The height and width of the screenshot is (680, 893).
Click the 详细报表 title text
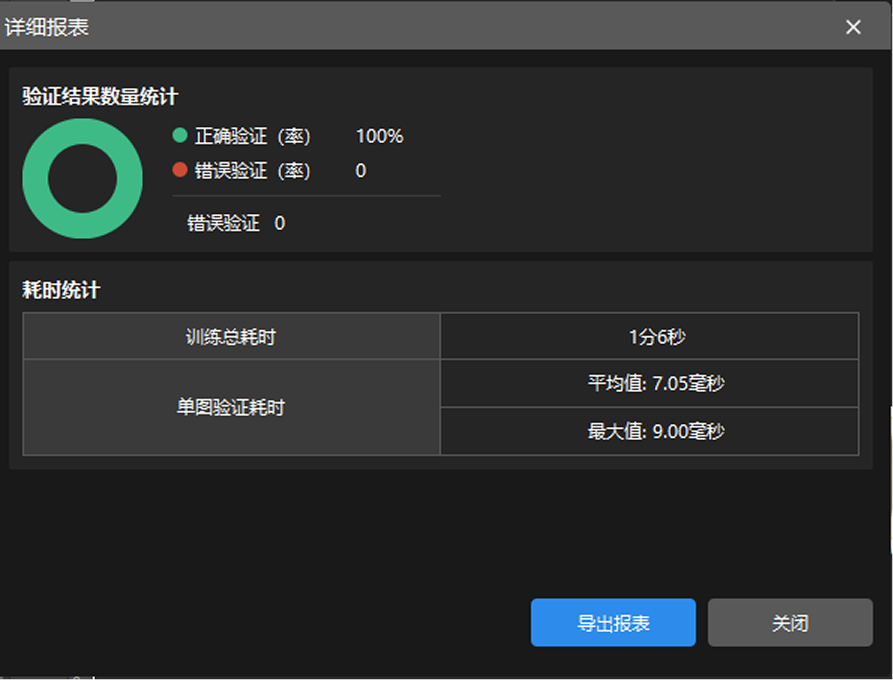click(47, 27)
